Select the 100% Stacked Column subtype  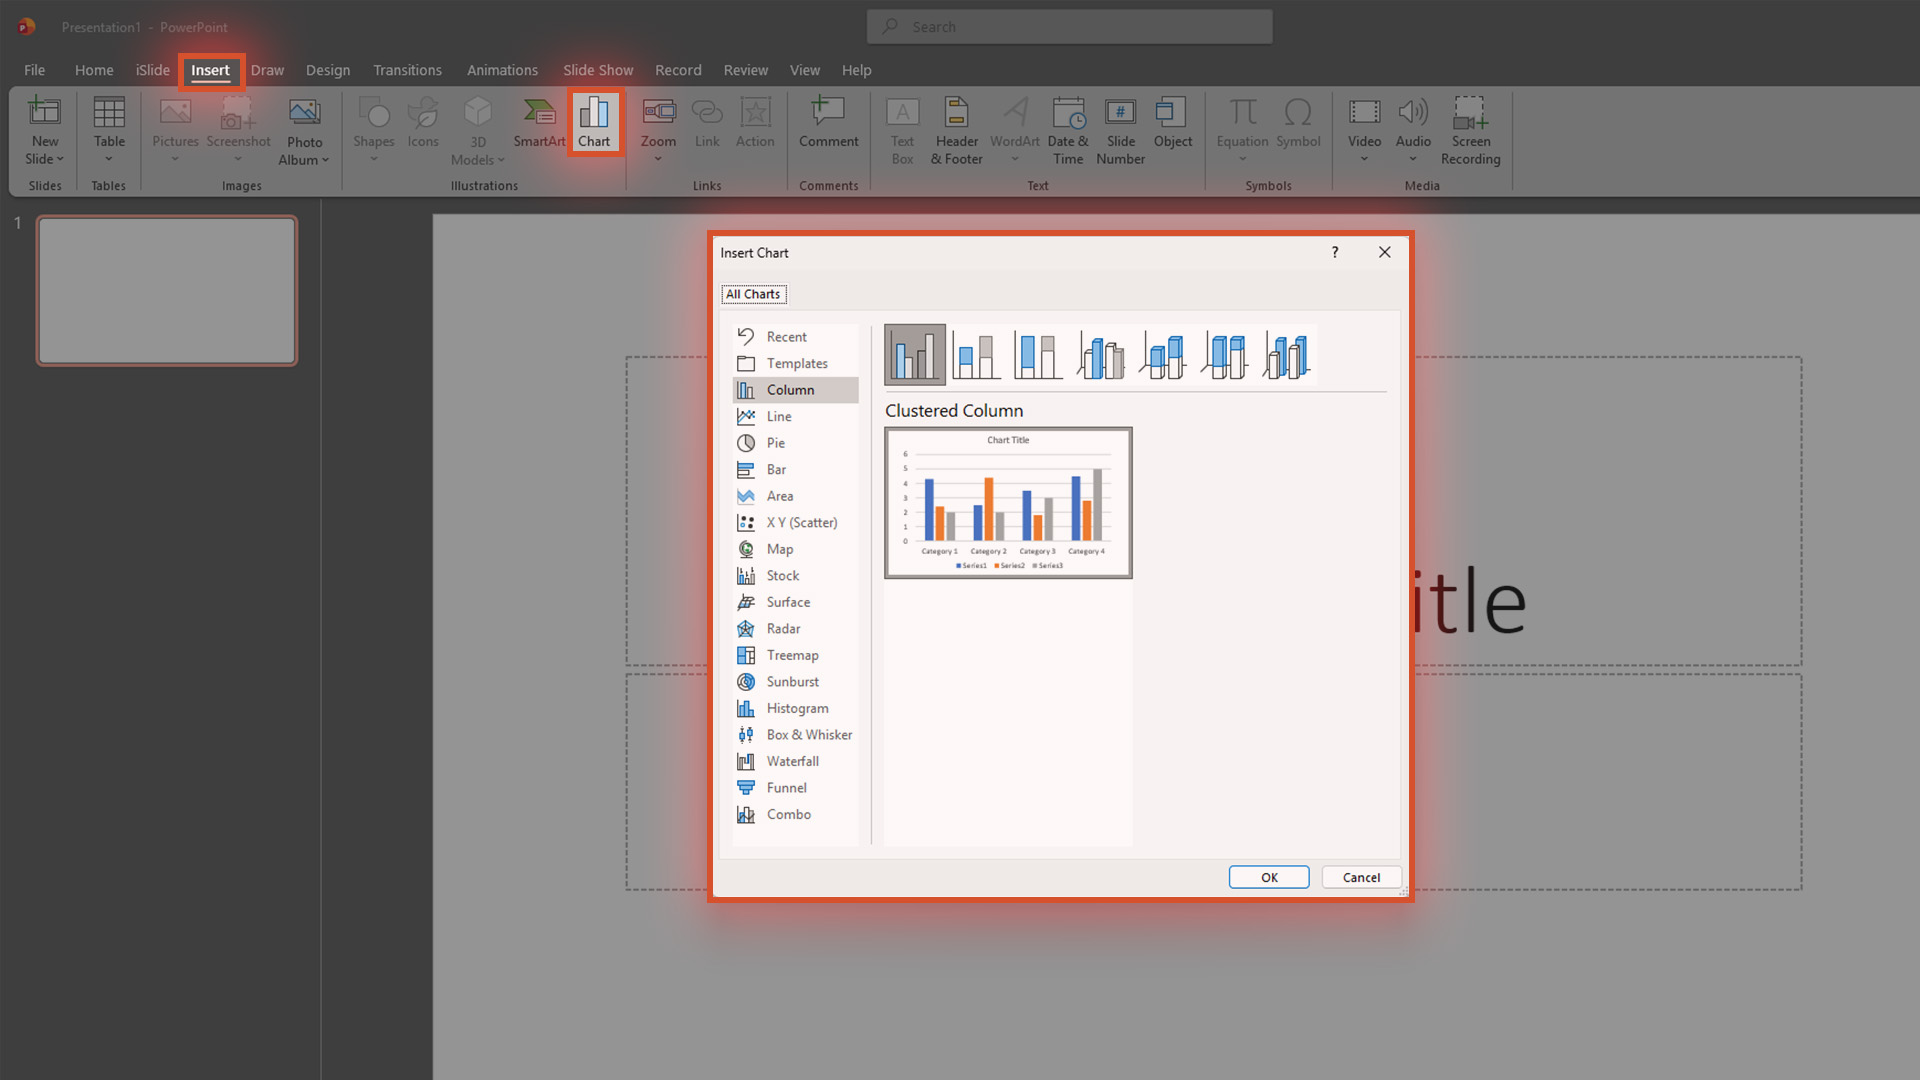click(1038, 355)
